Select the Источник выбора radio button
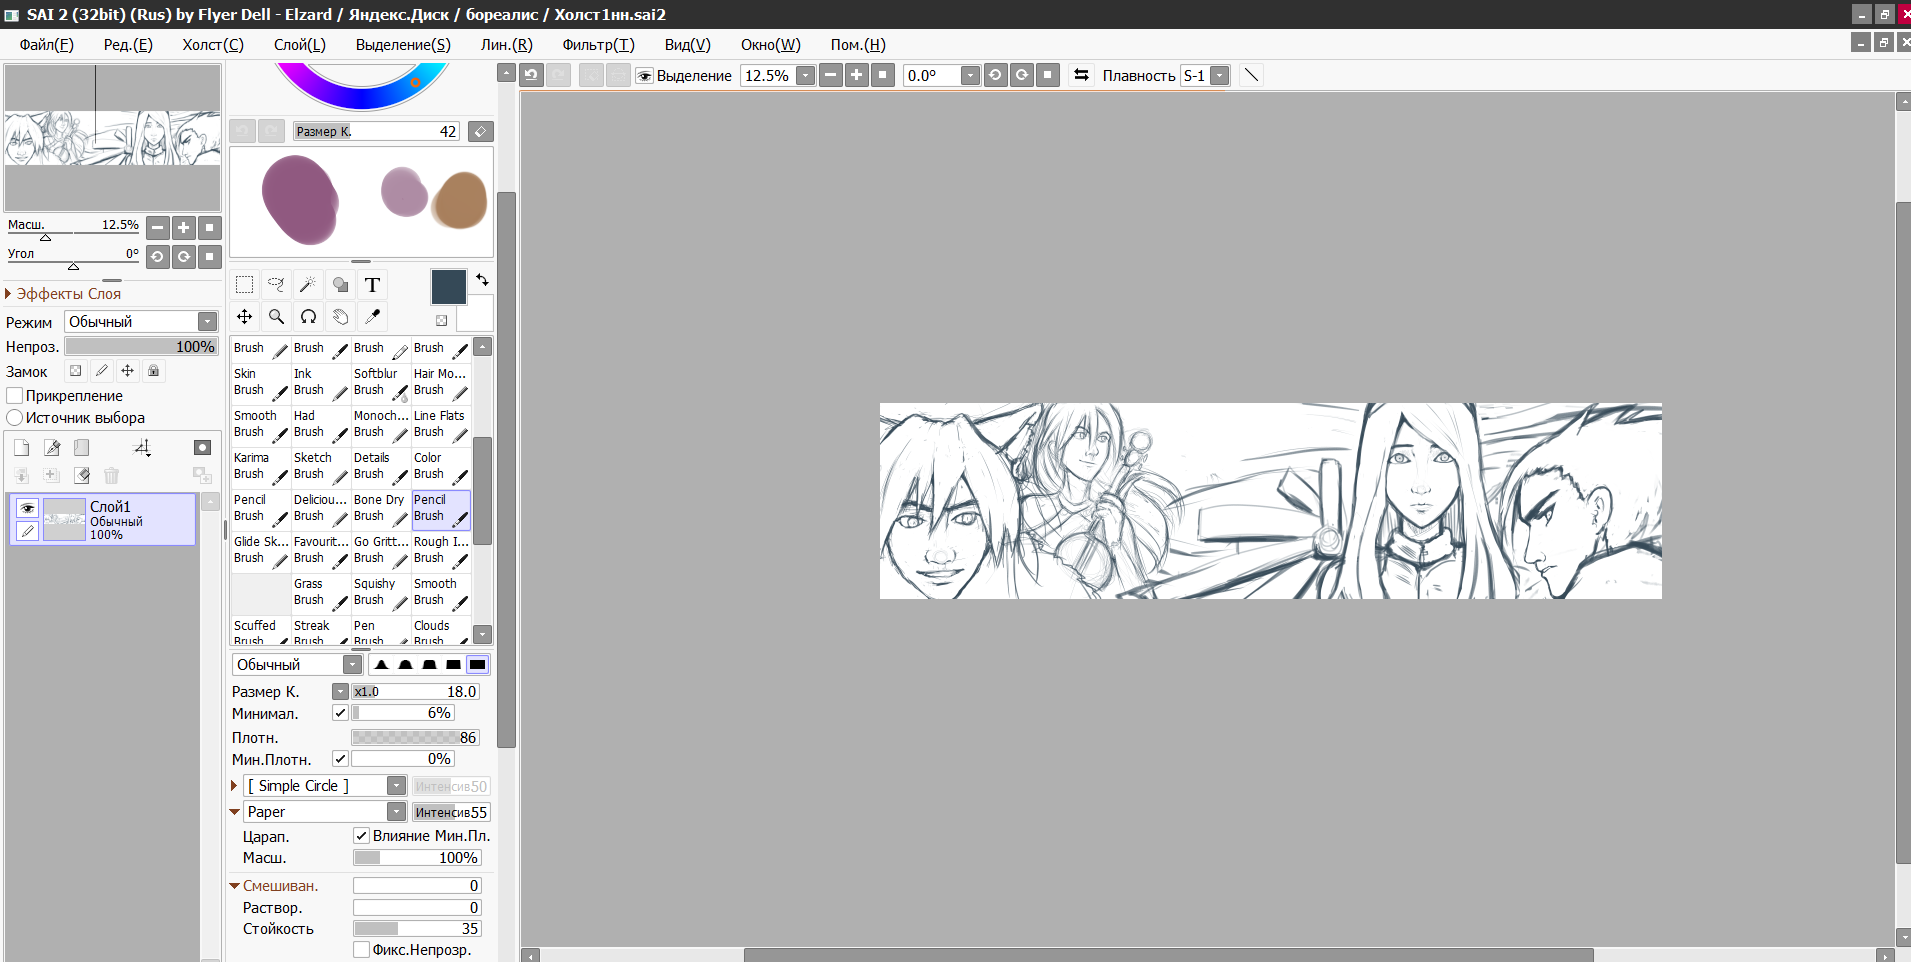Image resolution: width=1911 pixels, height=962 pixels. tap(15, 418)
